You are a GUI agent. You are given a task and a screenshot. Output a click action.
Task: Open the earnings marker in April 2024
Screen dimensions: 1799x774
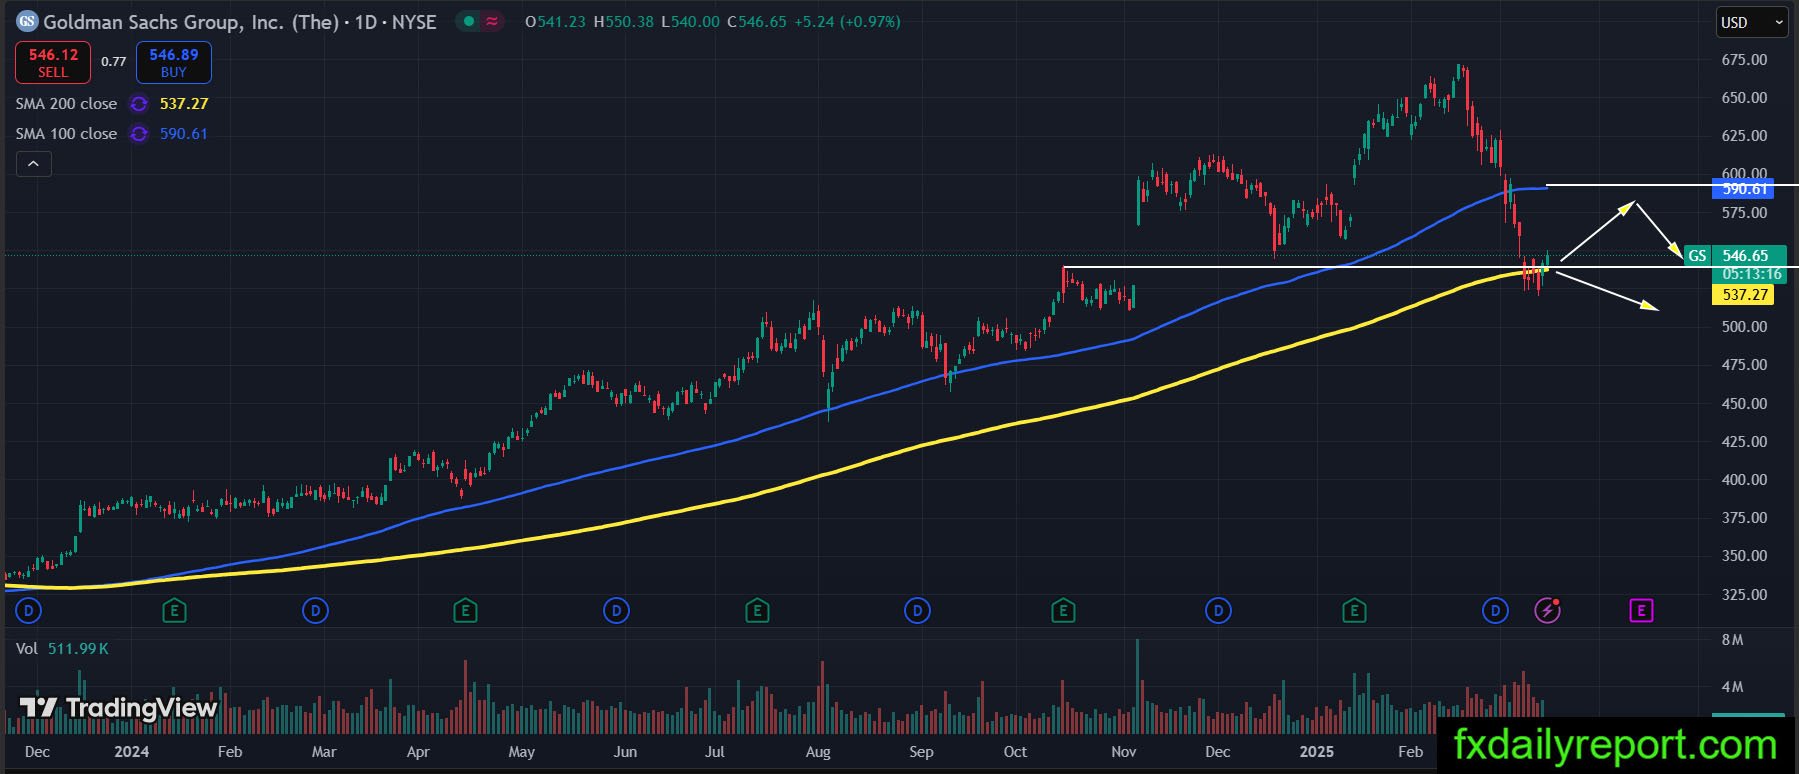[464, 610]
